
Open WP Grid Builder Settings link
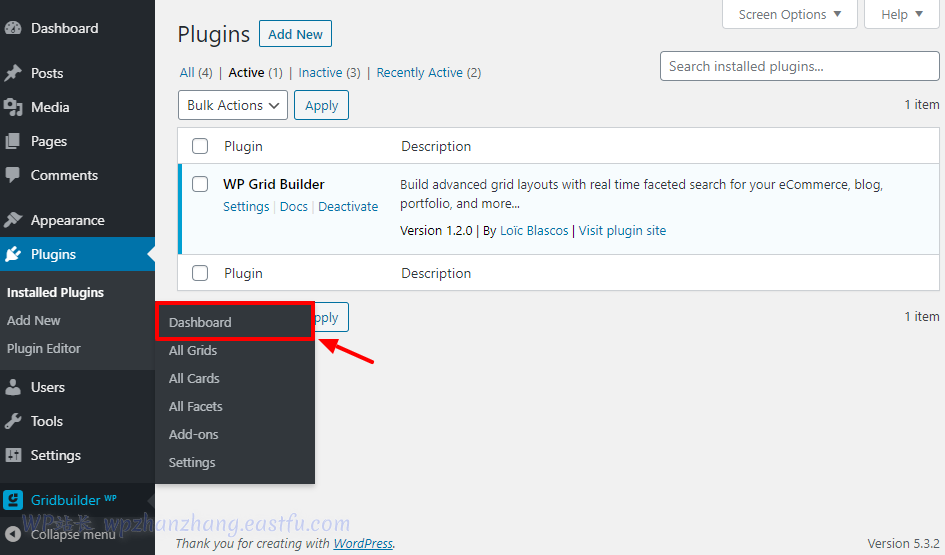(x=246, y=206)
